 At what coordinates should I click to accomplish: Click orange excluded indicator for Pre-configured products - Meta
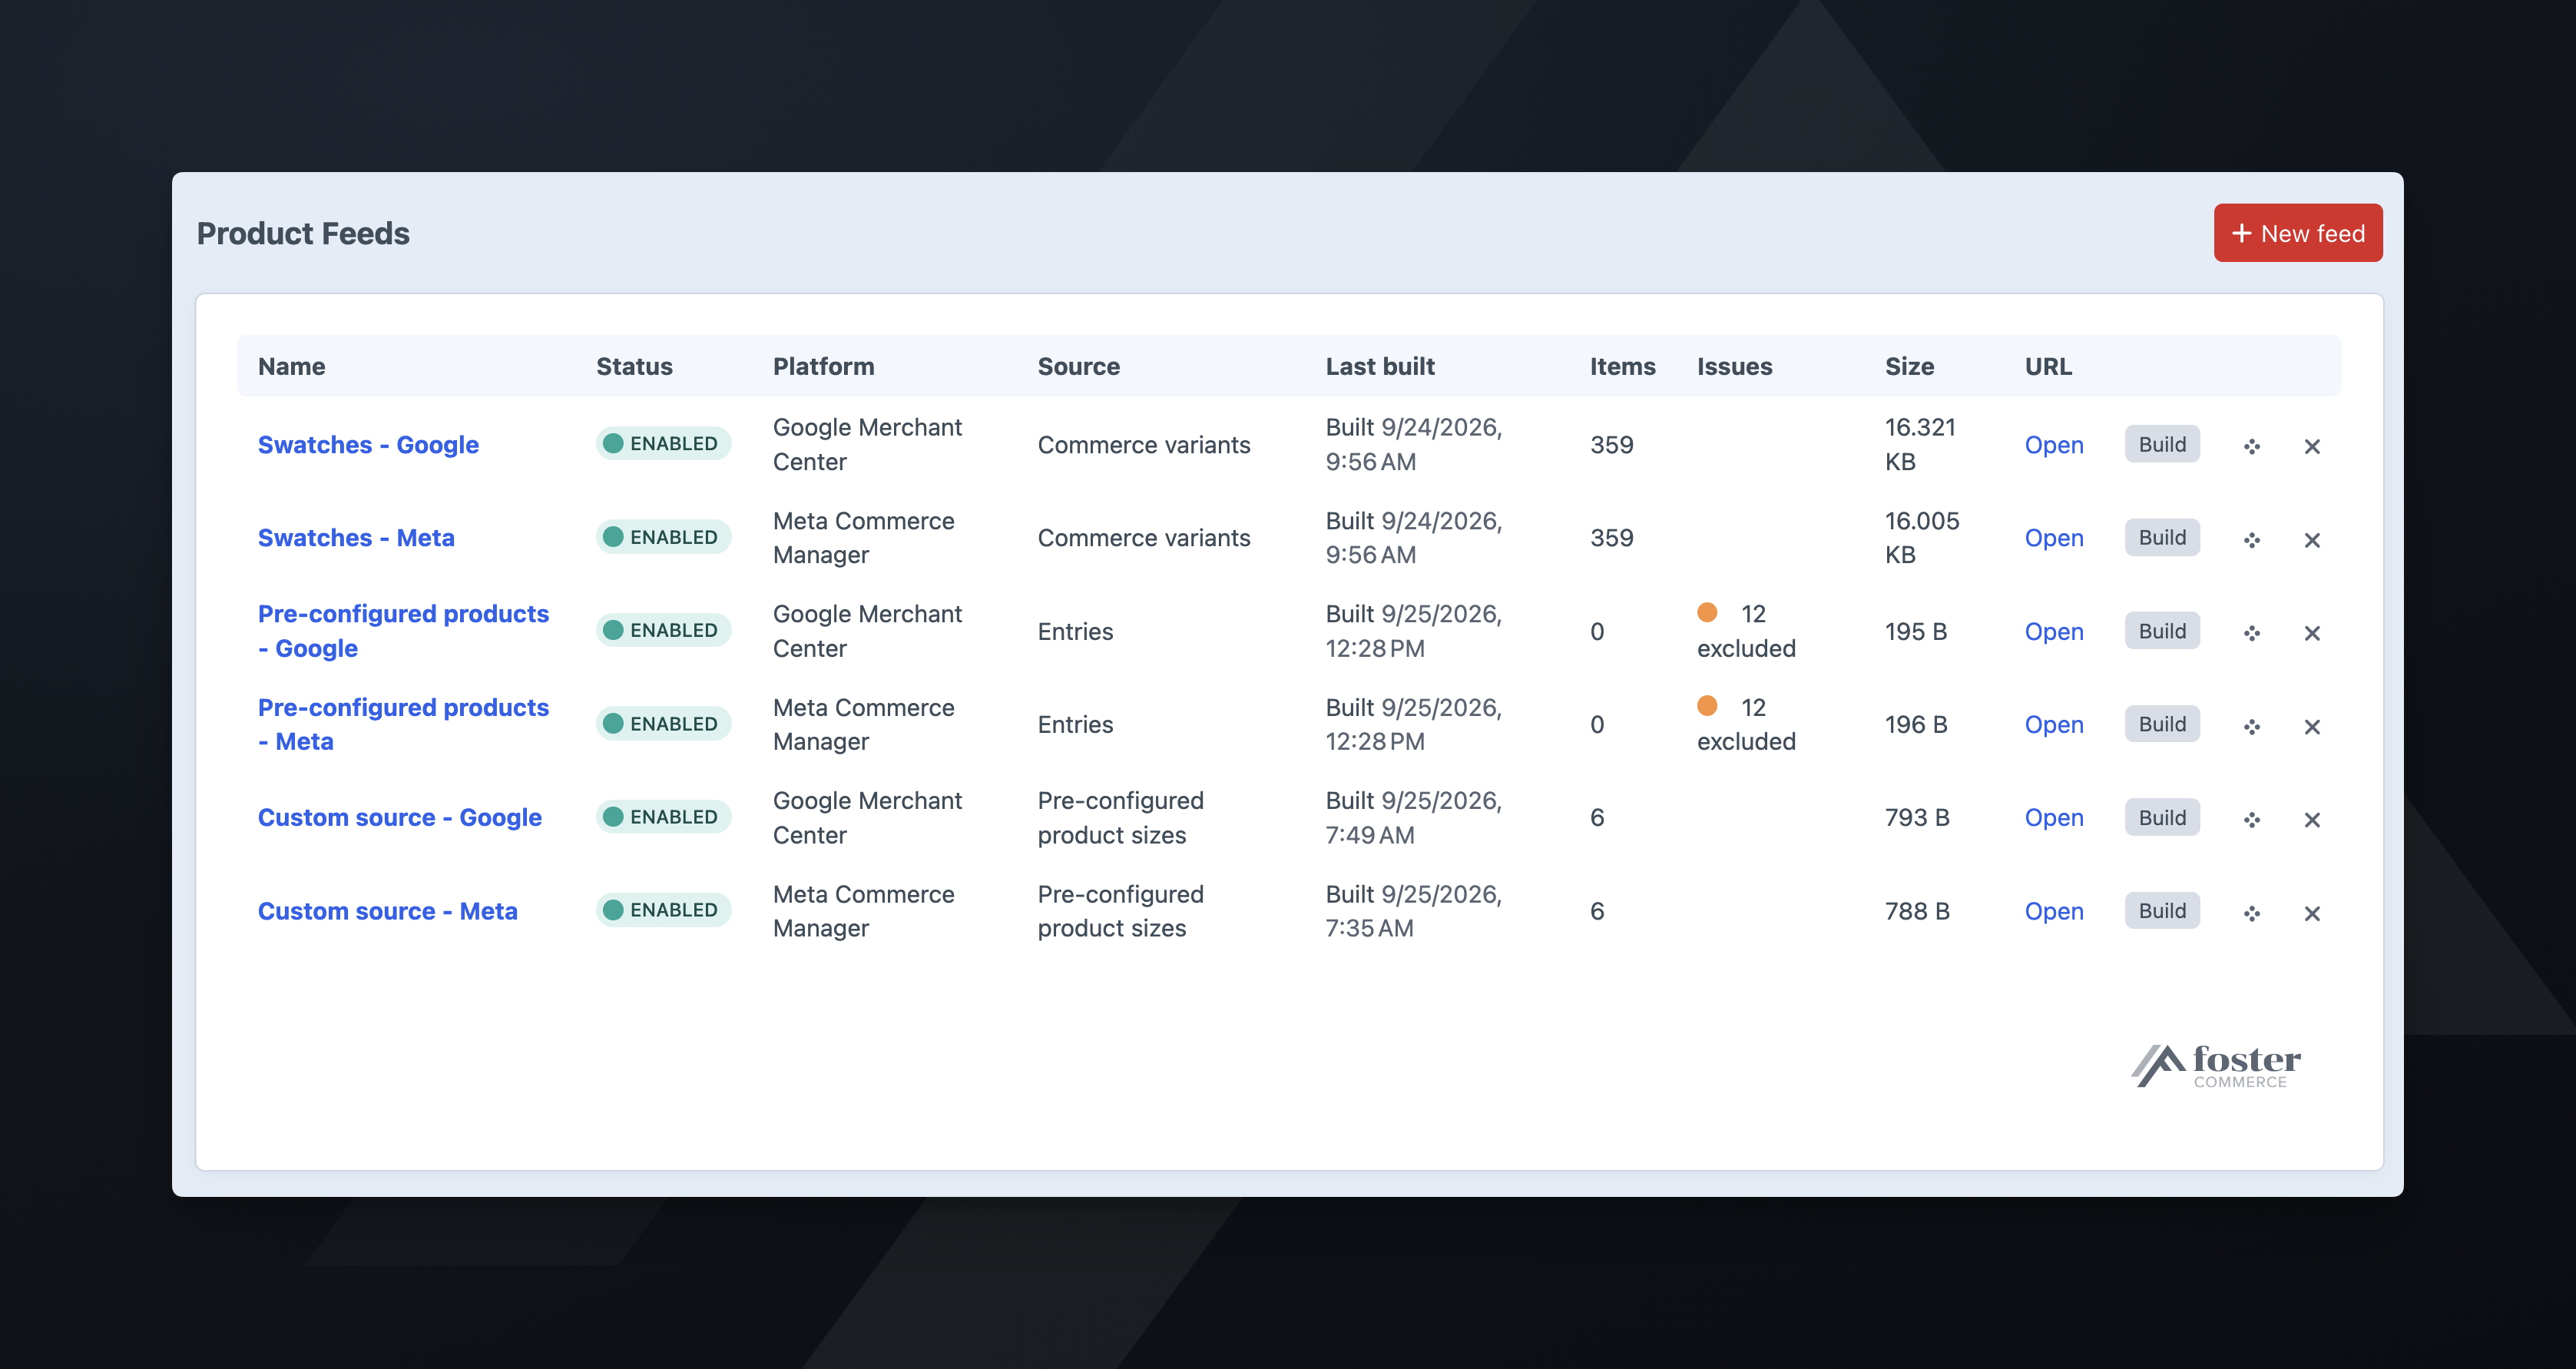coord(1707,706)
